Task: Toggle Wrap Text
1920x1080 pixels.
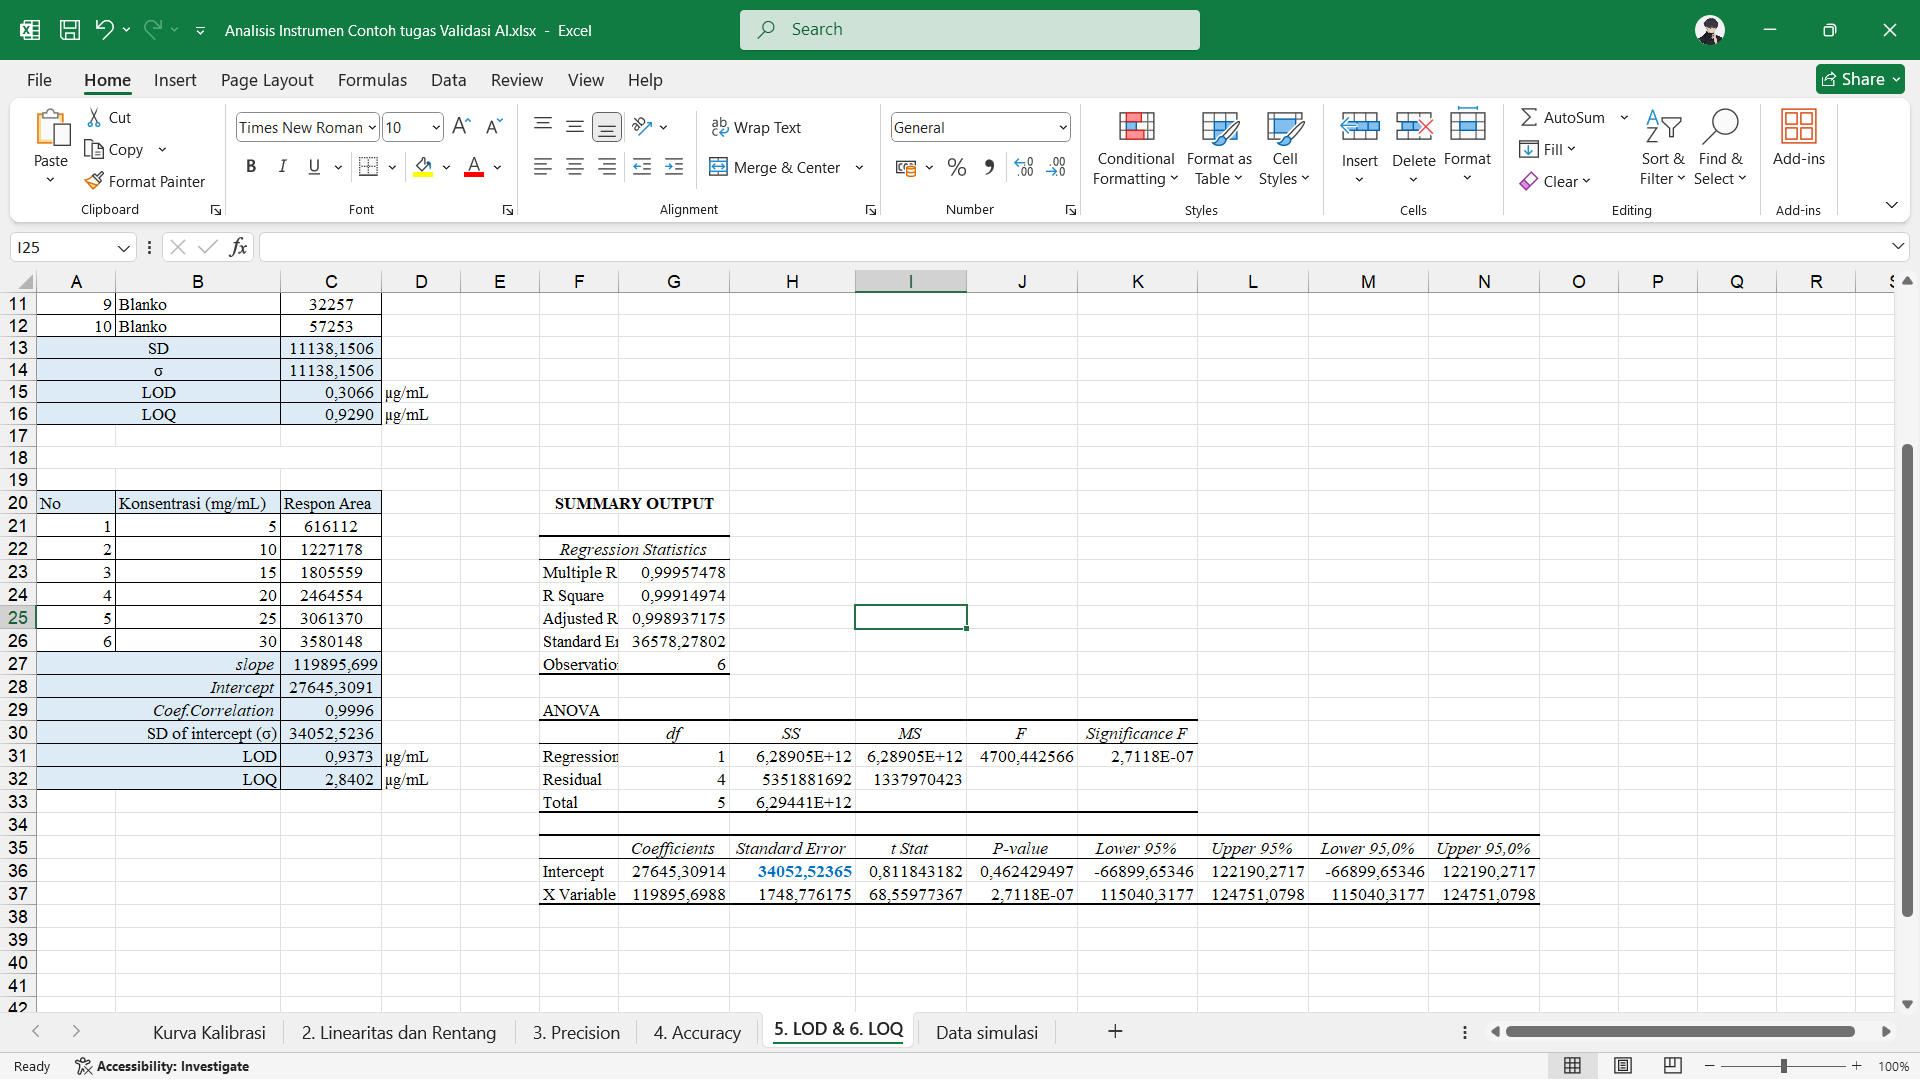Action: pyautogui.click(x=756, y=127)
